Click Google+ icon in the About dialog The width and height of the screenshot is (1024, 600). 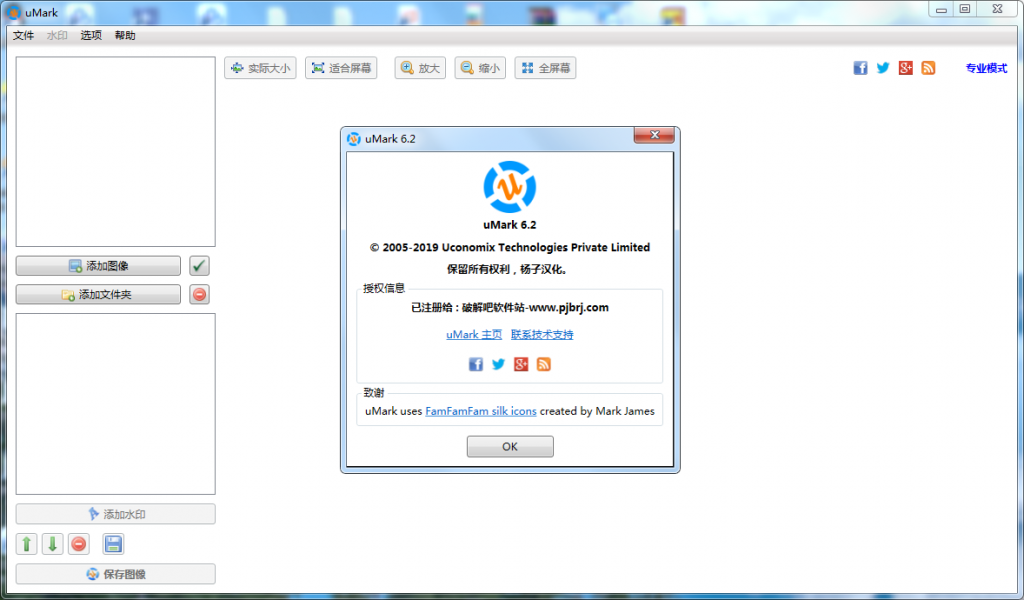(x=520, y=364)
